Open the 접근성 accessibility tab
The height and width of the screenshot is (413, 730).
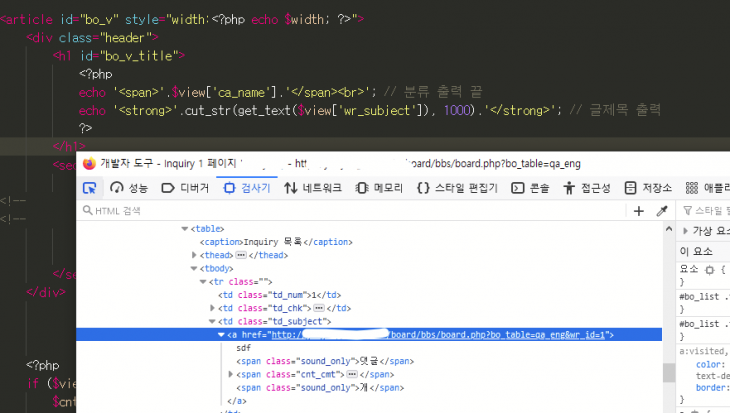tap(587, 188)
